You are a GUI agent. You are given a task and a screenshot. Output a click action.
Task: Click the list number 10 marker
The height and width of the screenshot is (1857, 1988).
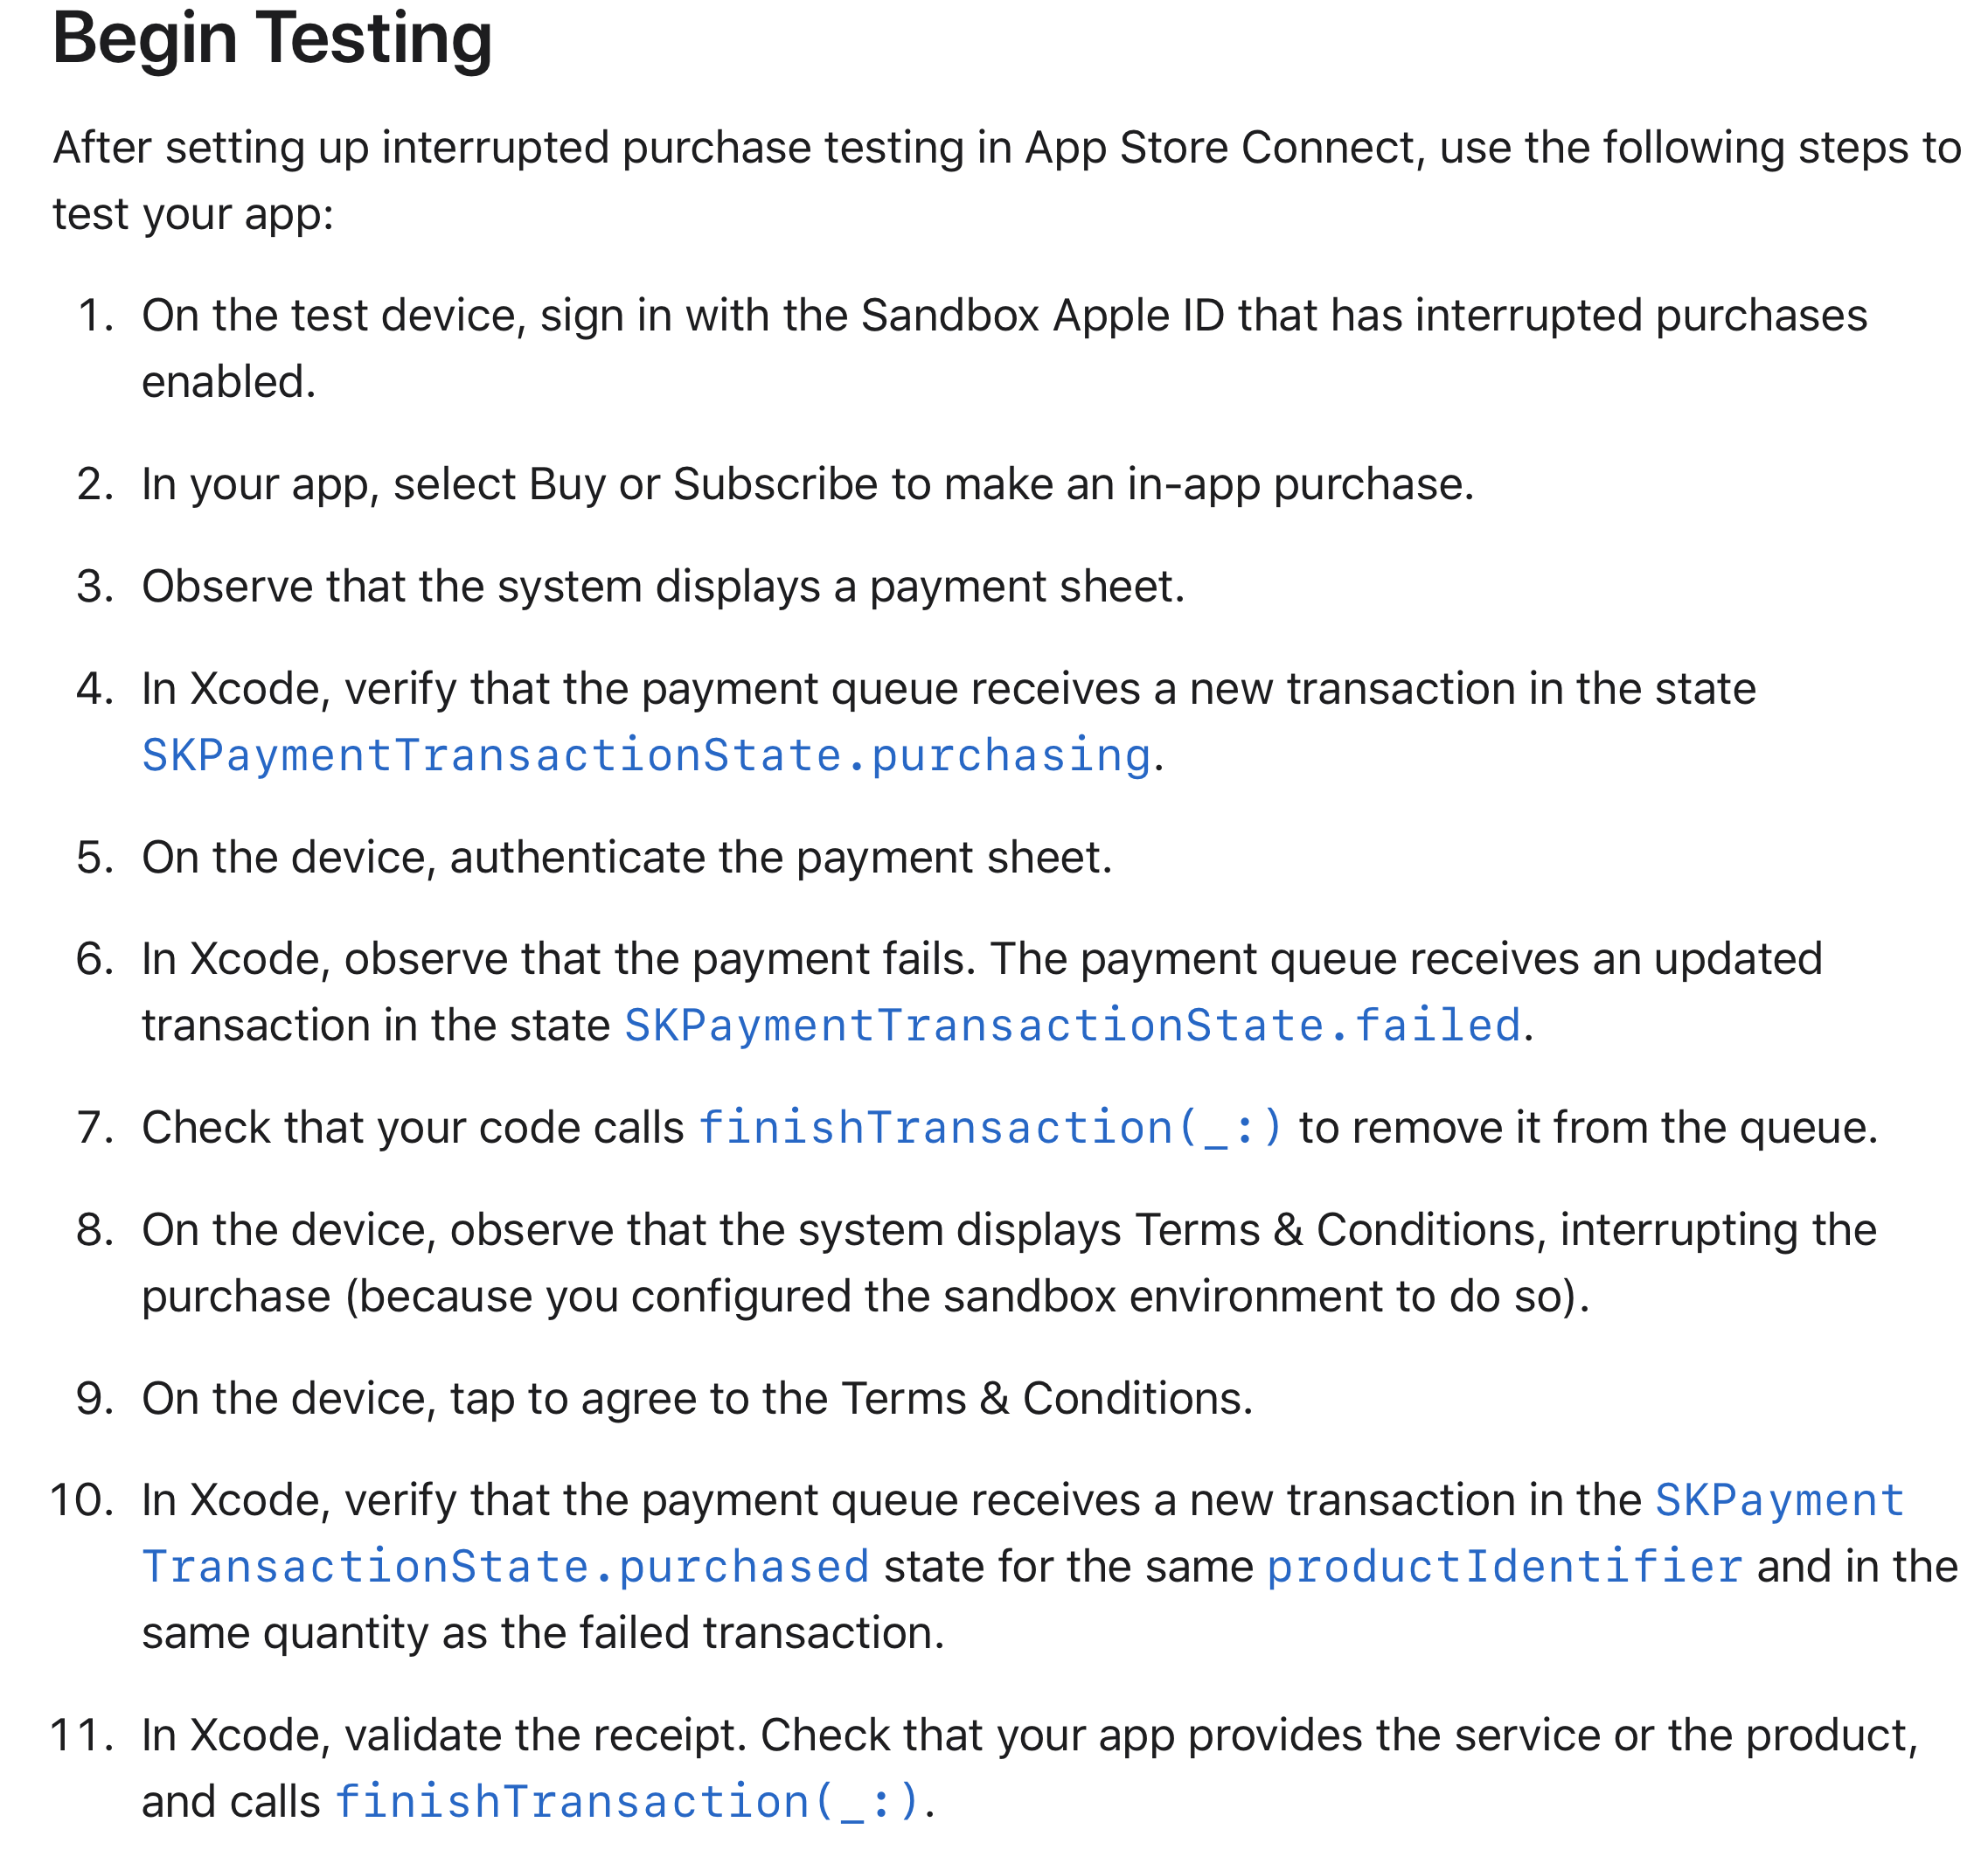pyautogui.click(x=82, y=1500)
